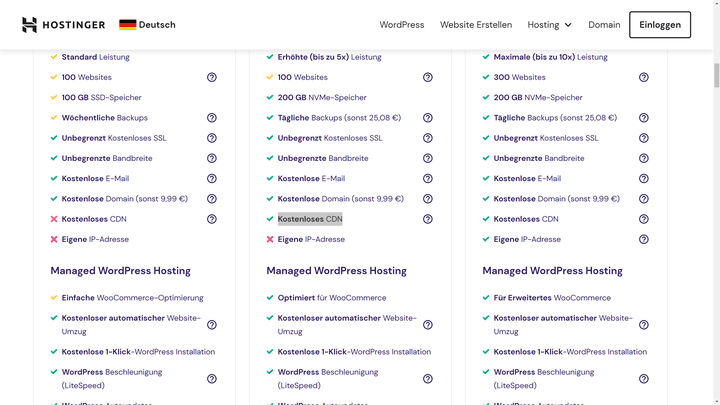This screenshot has height=405, width=720.
Task: Open help icon for Kostenloses CDN in first plan
Action: [212, 219]
